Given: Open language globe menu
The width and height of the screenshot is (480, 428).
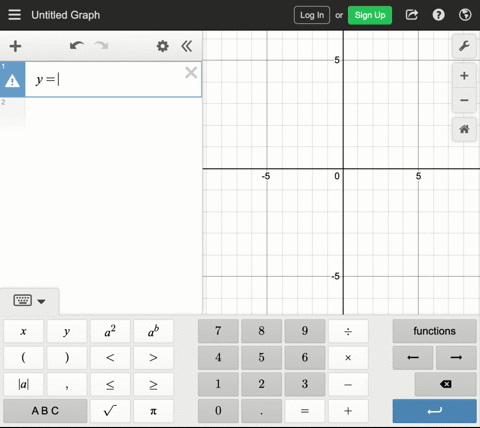Looking at the screenshot, I should click(465, 15).
